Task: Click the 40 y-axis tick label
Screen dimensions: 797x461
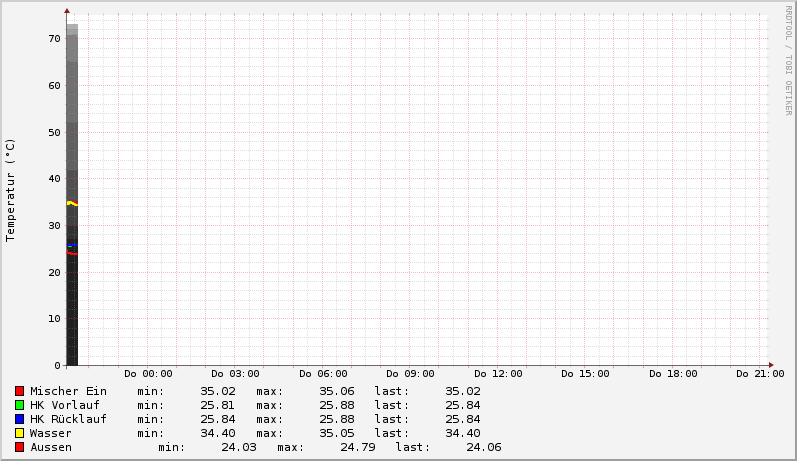Action: [x=54, y=179]
